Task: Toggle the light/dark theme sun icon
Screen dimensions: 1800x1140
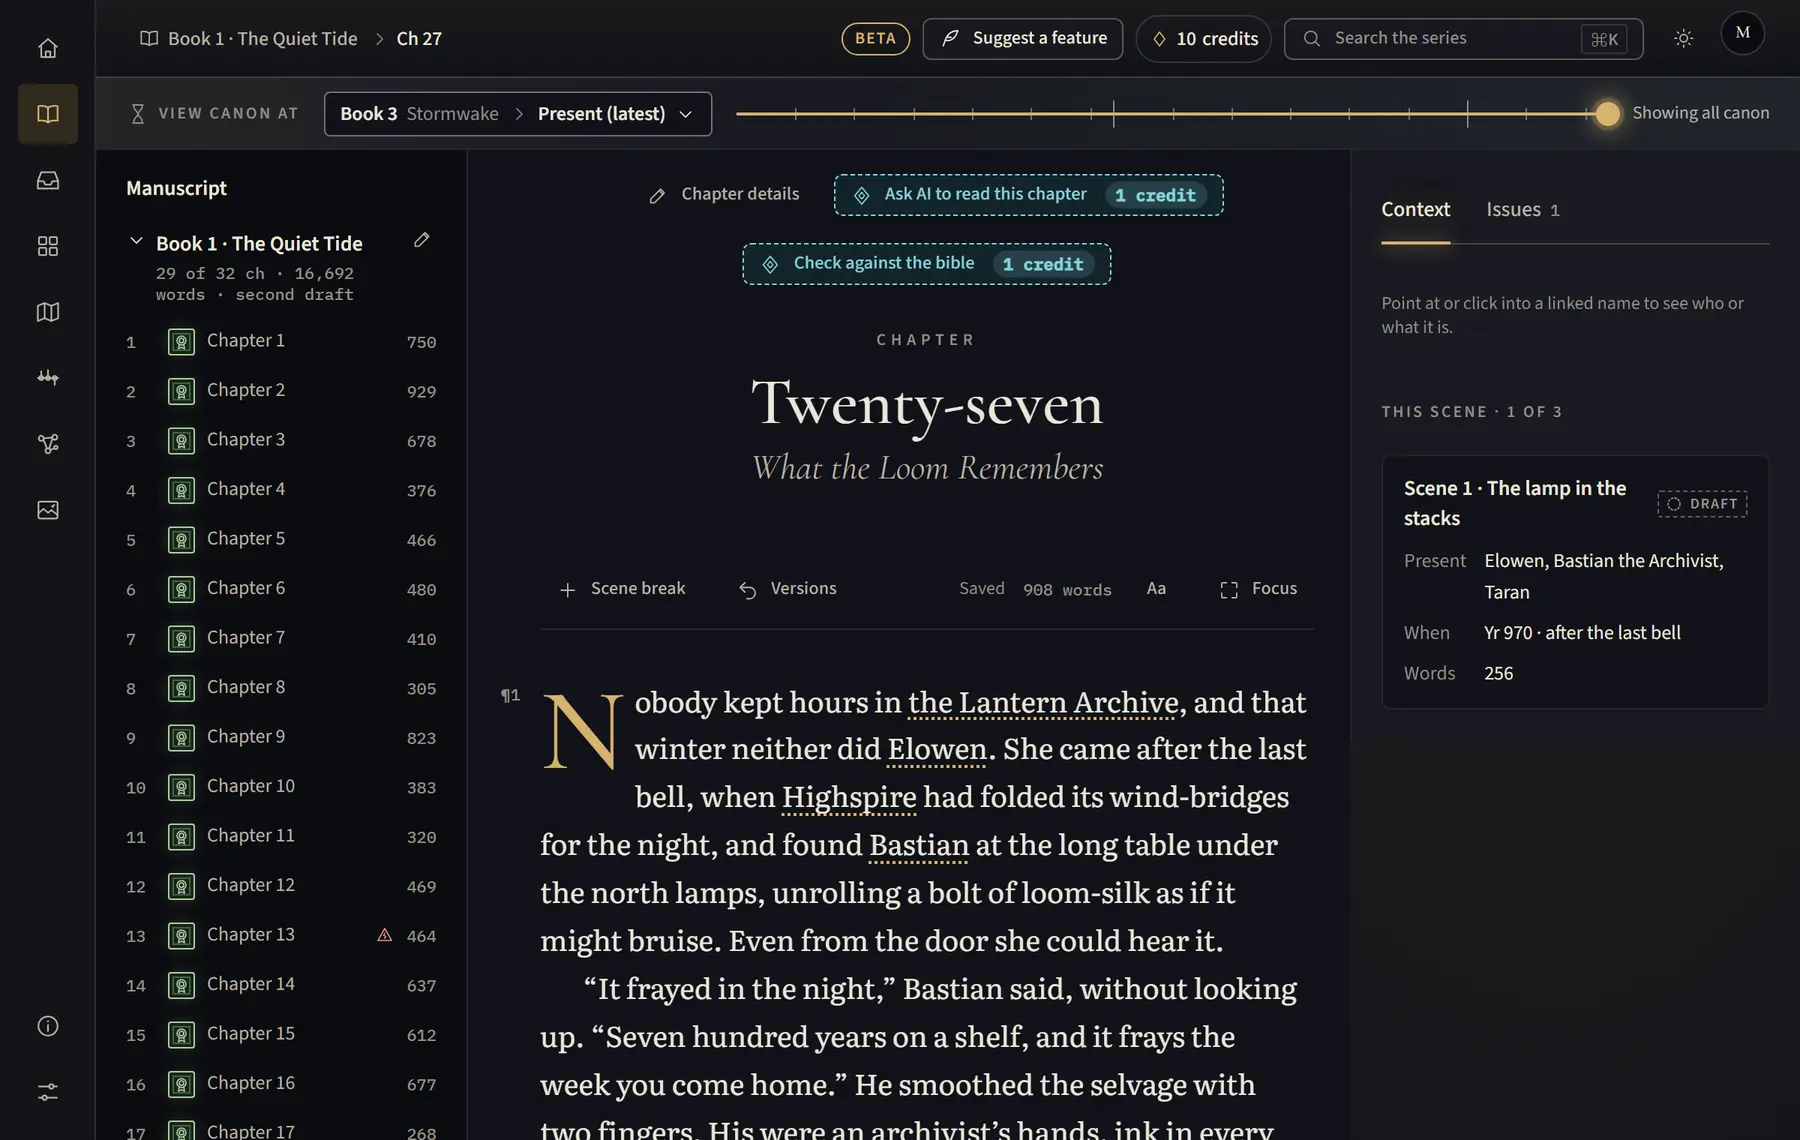Action: click(x=1683, y=38)
